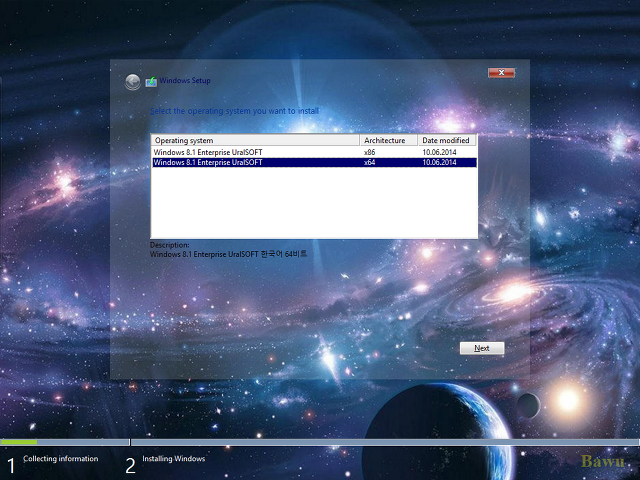Click the 10.06.2014 date in x86 row
640x480 pixels.
click(x=440, y=152)
